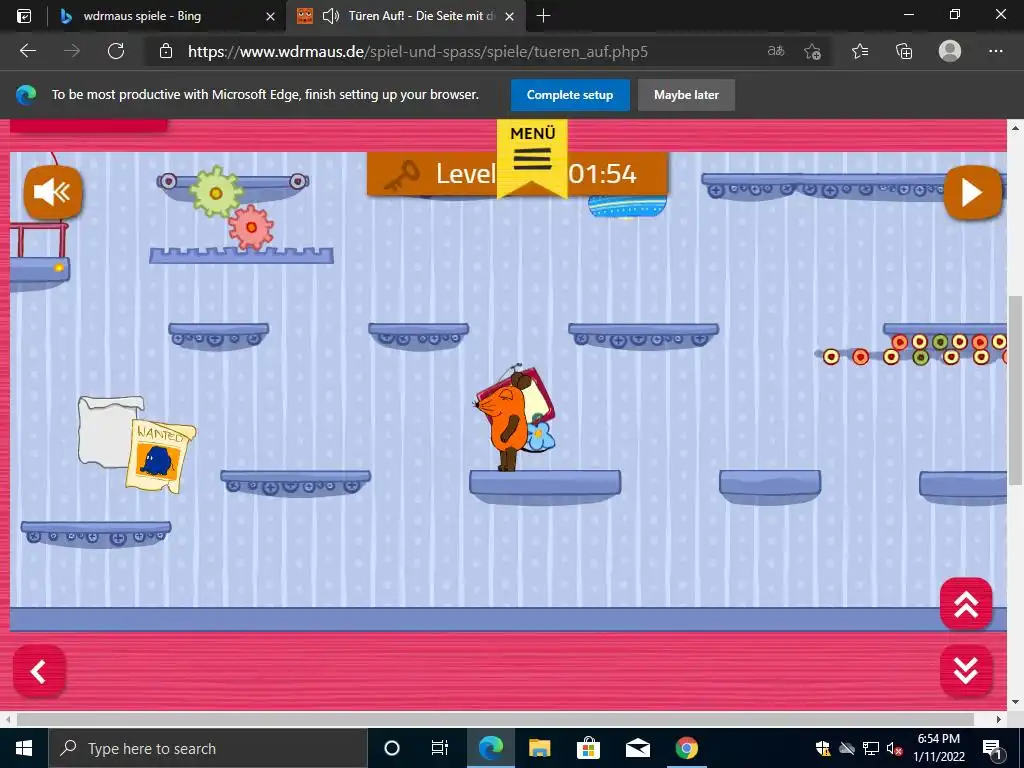The width and height of the screenshot is (1024, 768).
Task: Click the Windows Security tray icon
Action: coord(823,748)
